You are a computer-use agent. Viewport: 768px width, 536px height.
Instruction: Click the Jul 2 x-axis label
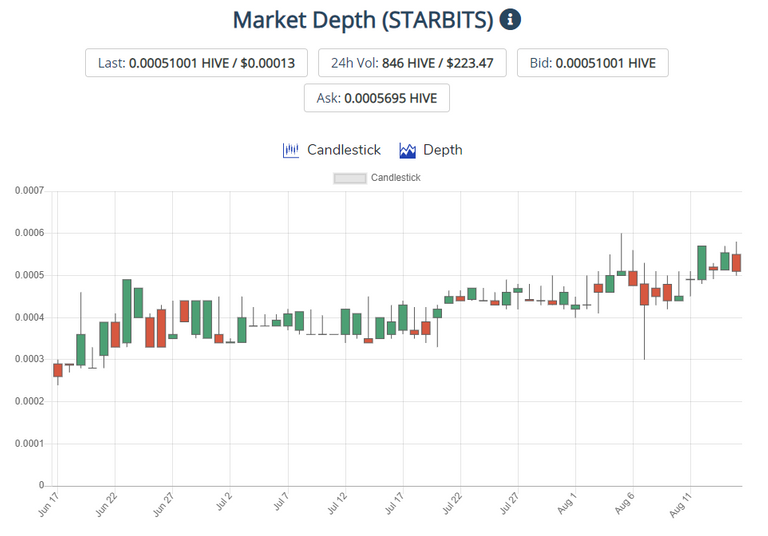click(224, 502)
